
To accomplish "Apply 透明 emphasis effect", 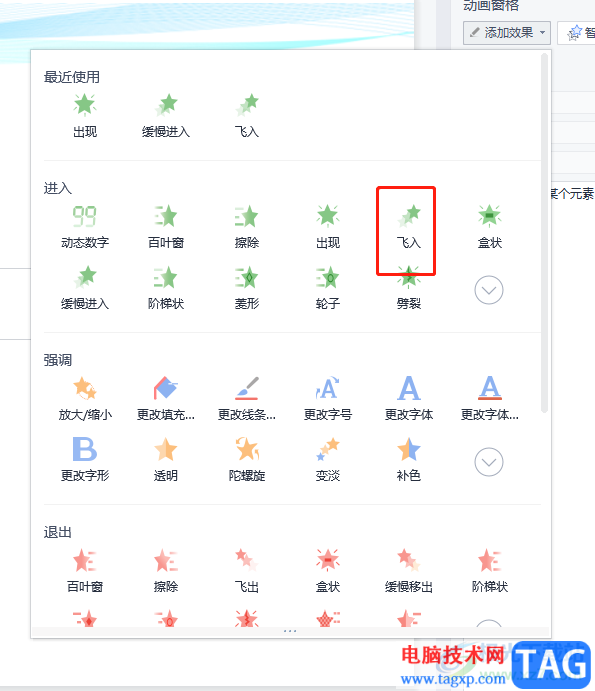I will coord(166,460).
